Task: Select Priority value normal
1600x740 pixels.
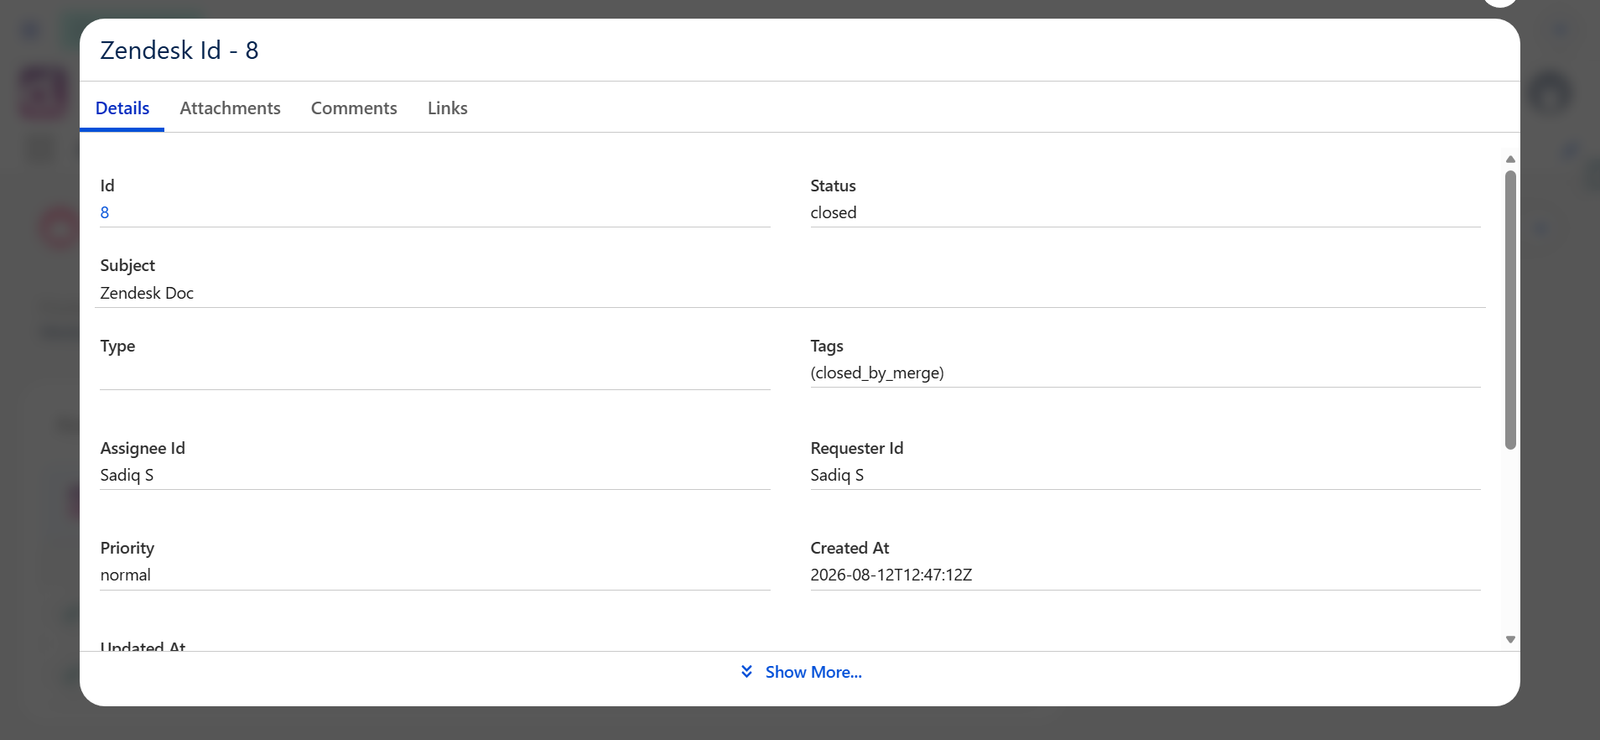Action: coord(125,575)
